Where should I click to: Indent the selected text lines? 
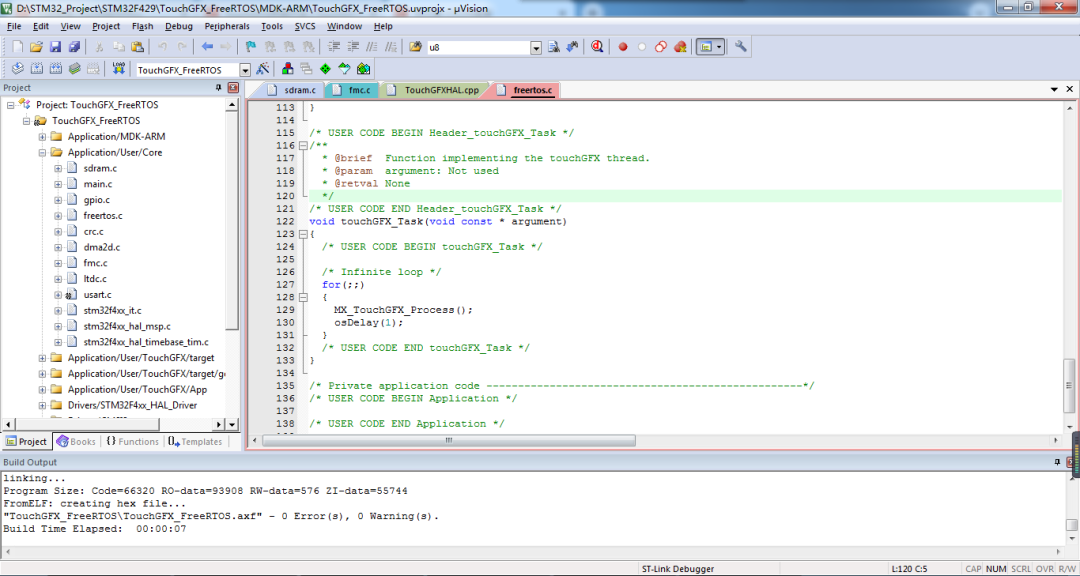point(334,47)
